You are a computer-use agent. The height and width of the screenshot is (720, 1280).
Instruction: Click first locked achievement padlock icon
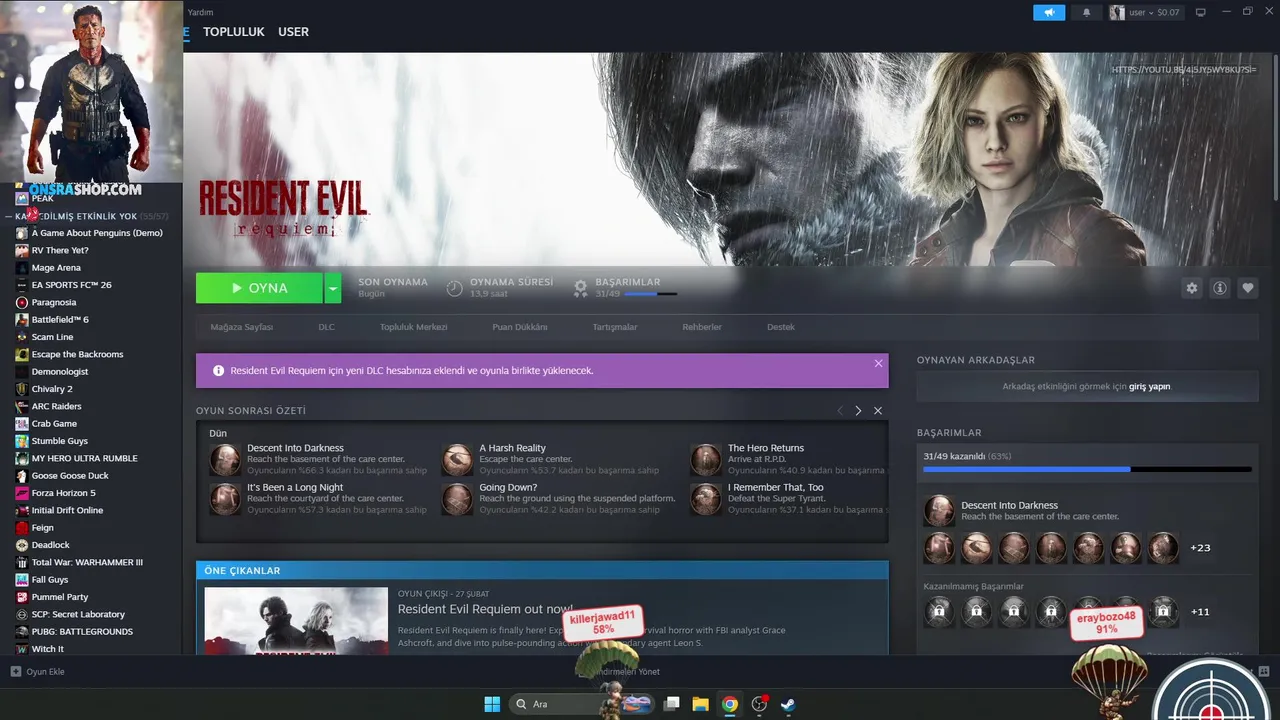[939, 611]
